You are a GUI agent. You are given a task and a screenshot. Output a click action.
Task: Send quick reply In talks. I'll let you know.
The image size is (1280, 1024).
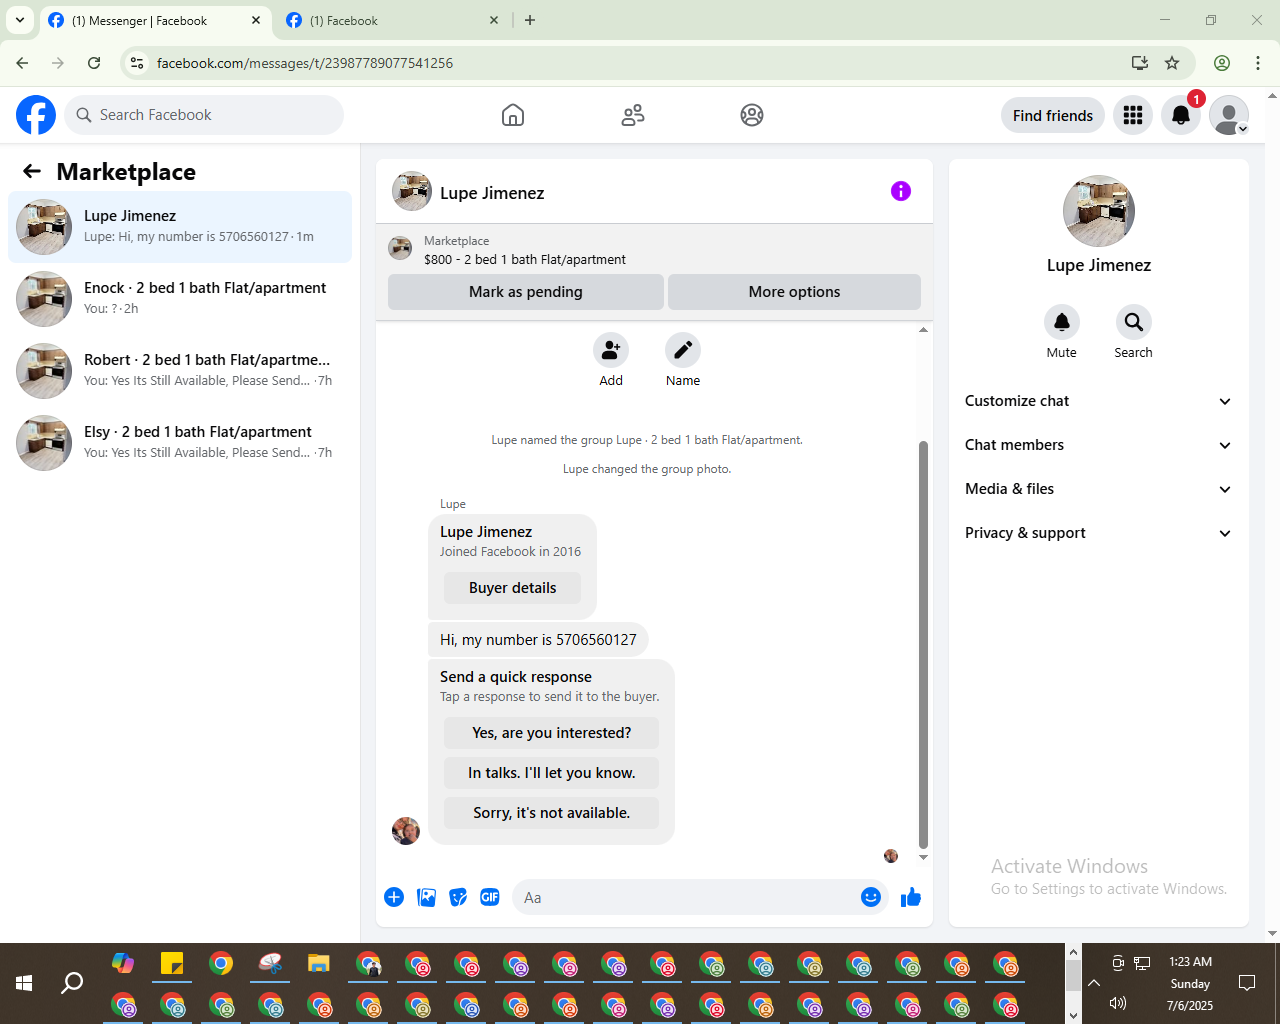point(551,773)
